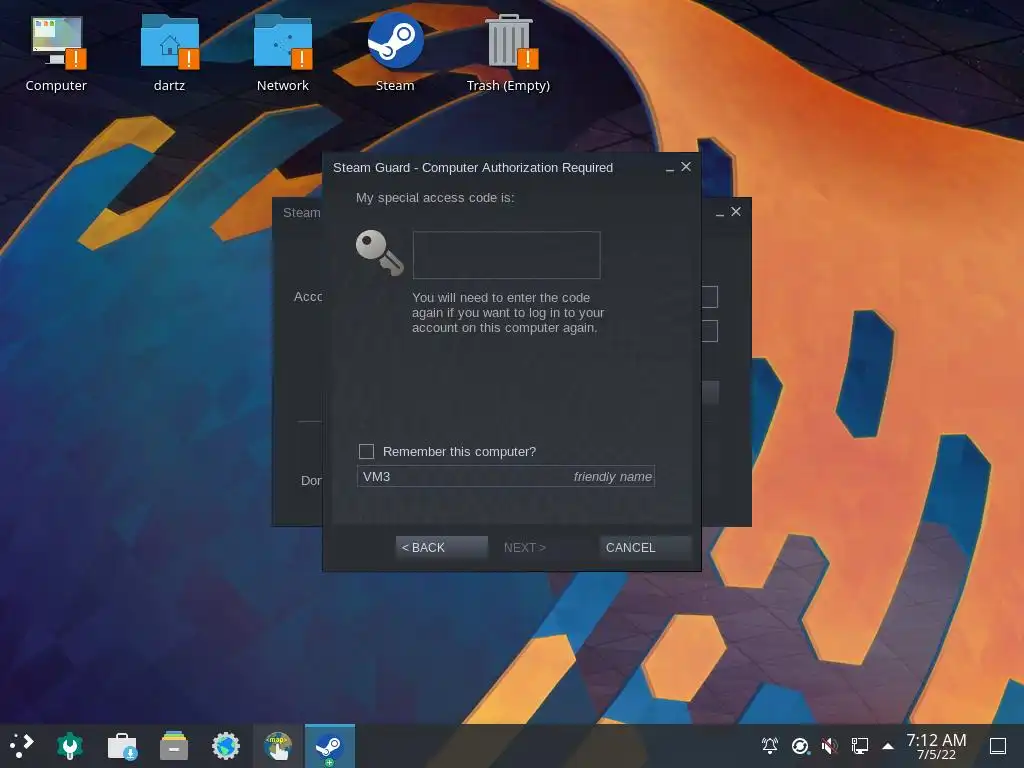Open the dartz home folder icon
Screen dimensions: 1024x768
(169, 54)
